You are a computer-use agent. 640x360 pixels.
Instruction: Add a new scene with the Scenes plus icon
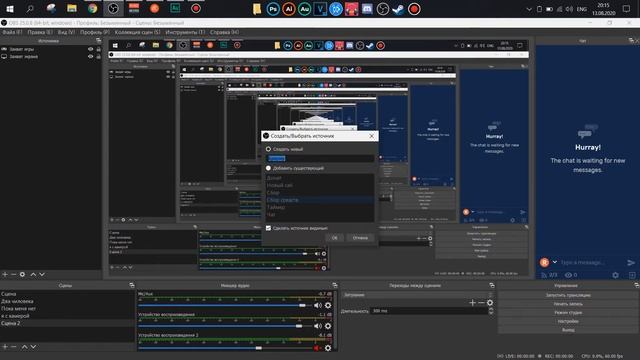pyautogui.click(x=5, y=347)
